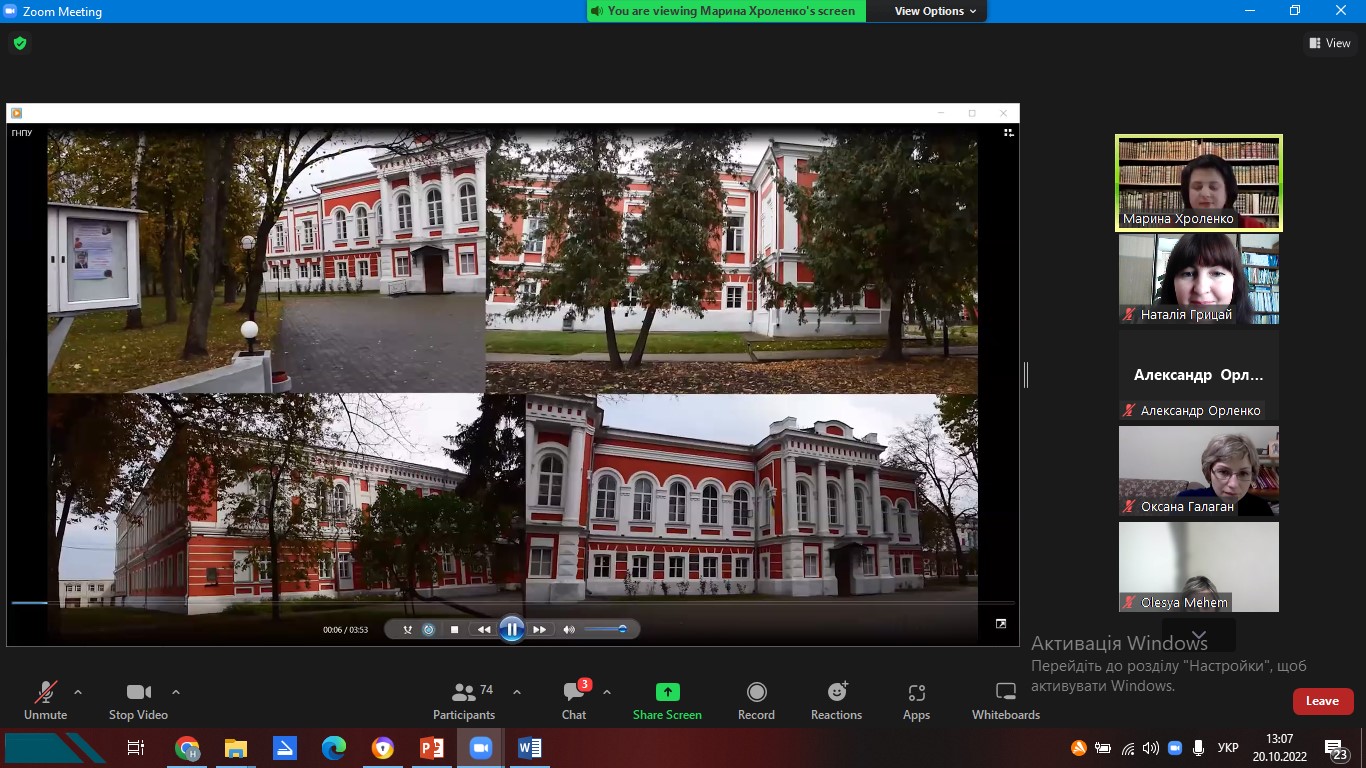Switch input language УКР

click(x=1228, y=748)
